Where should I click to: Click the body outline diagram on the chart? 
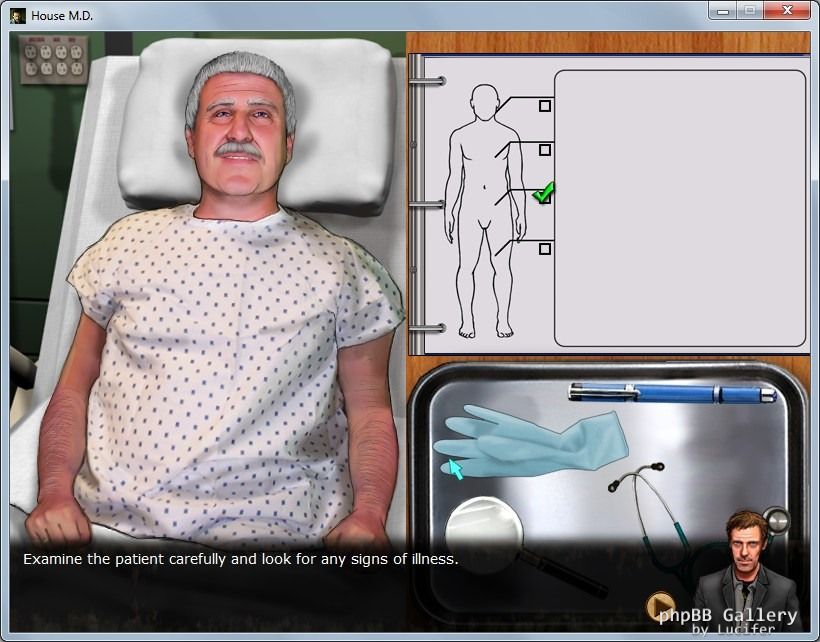point(482,210)
